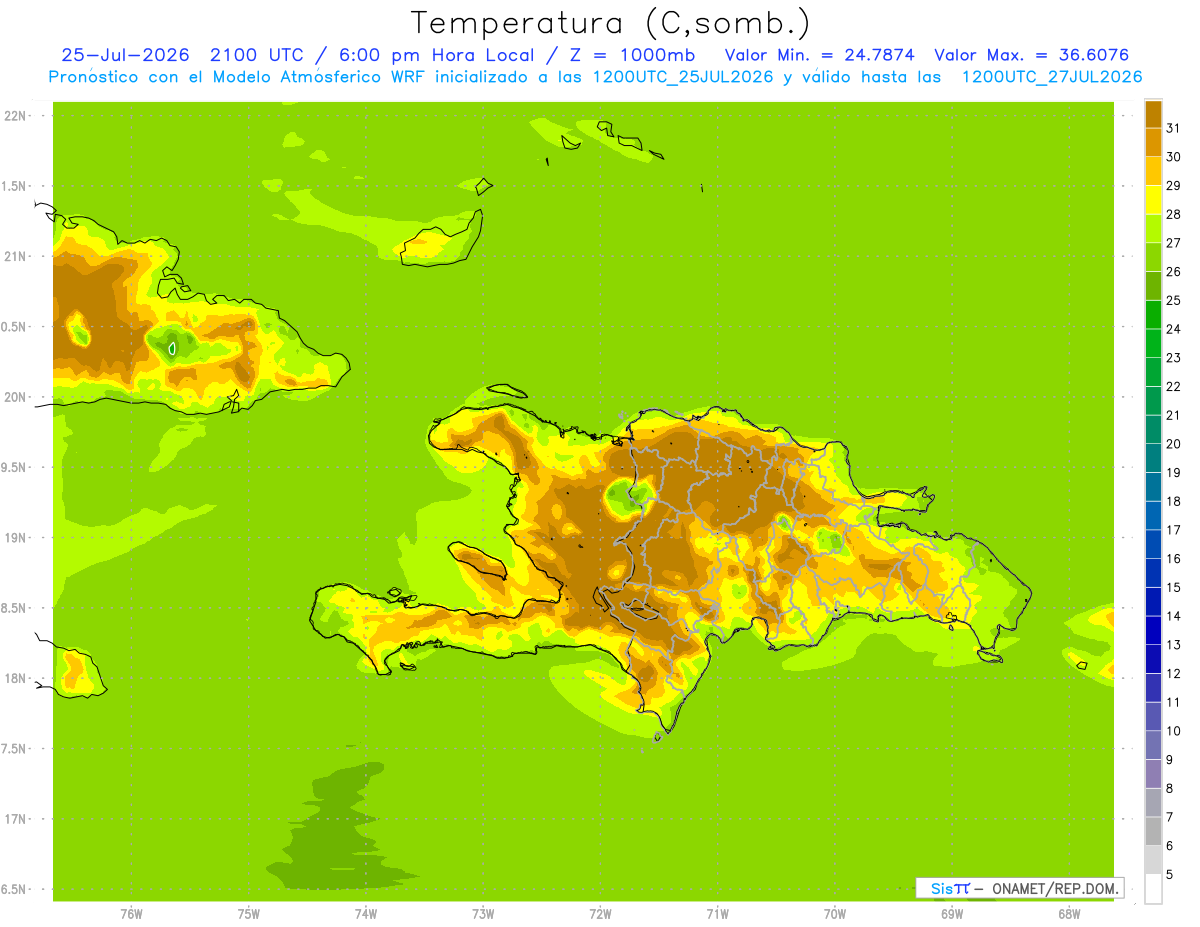Screen dimensions: 1200x927
Task: Click the Sisπ logo in the credit box
Action: point(950,888)
